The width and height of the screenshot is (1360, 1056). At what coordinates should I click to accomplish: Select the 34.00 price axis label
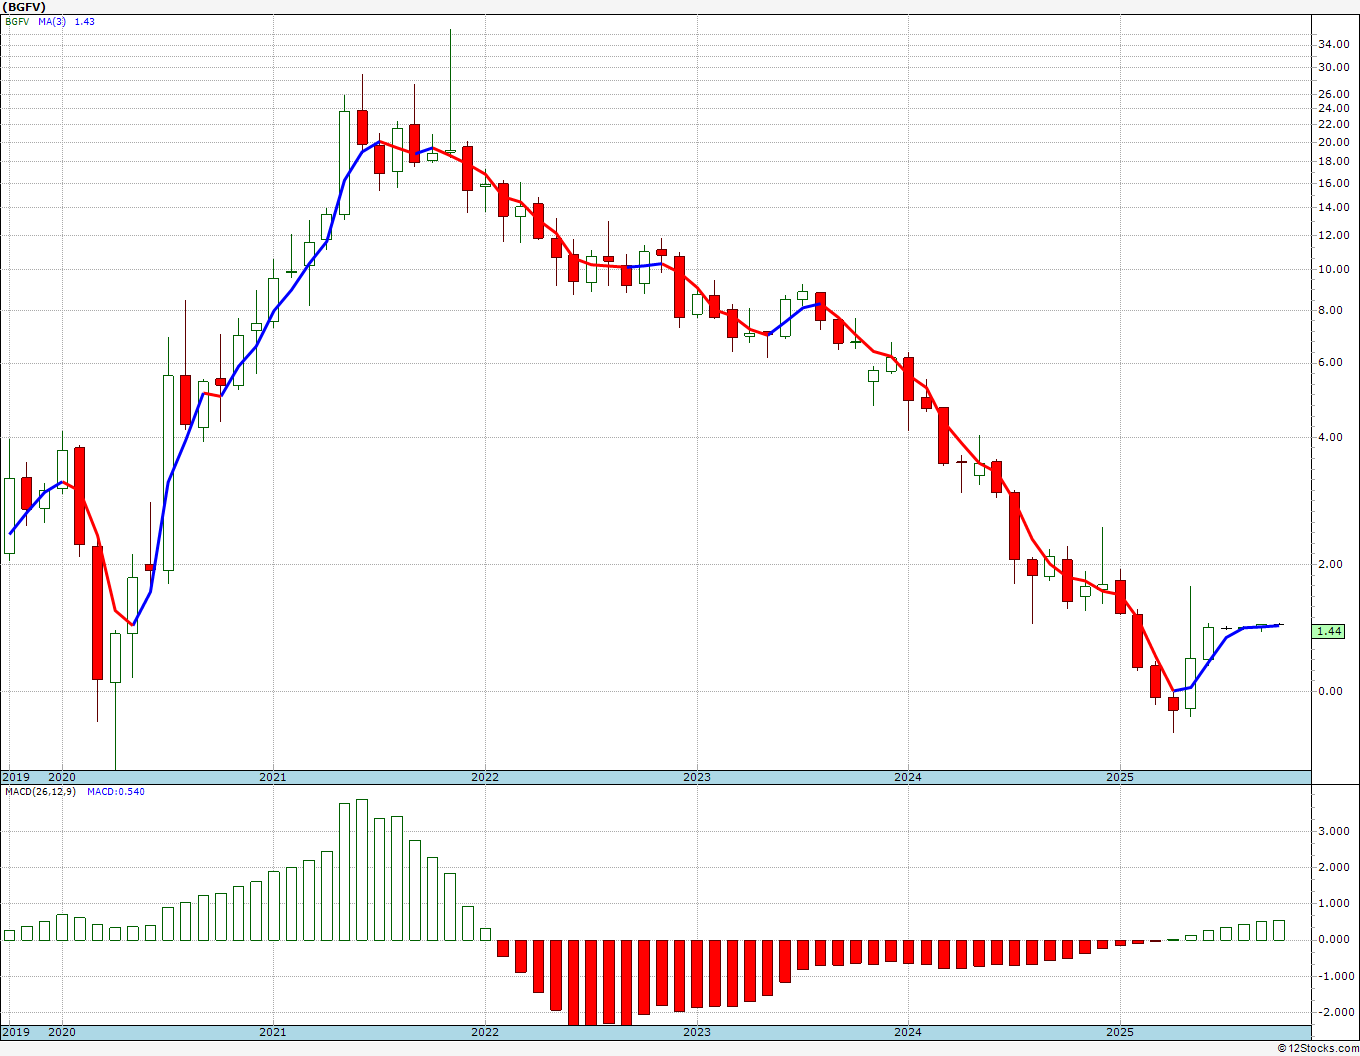click(1332, 45)
